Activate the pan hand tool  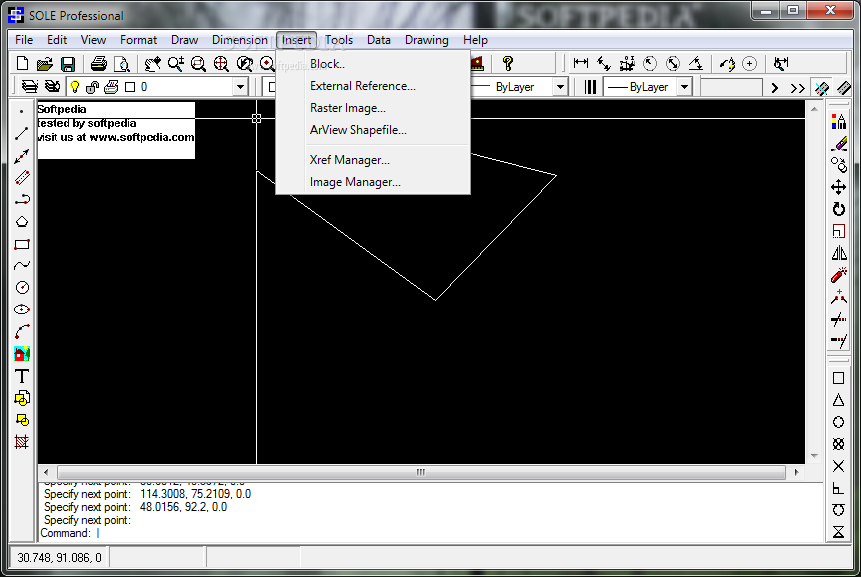point(153,64)
